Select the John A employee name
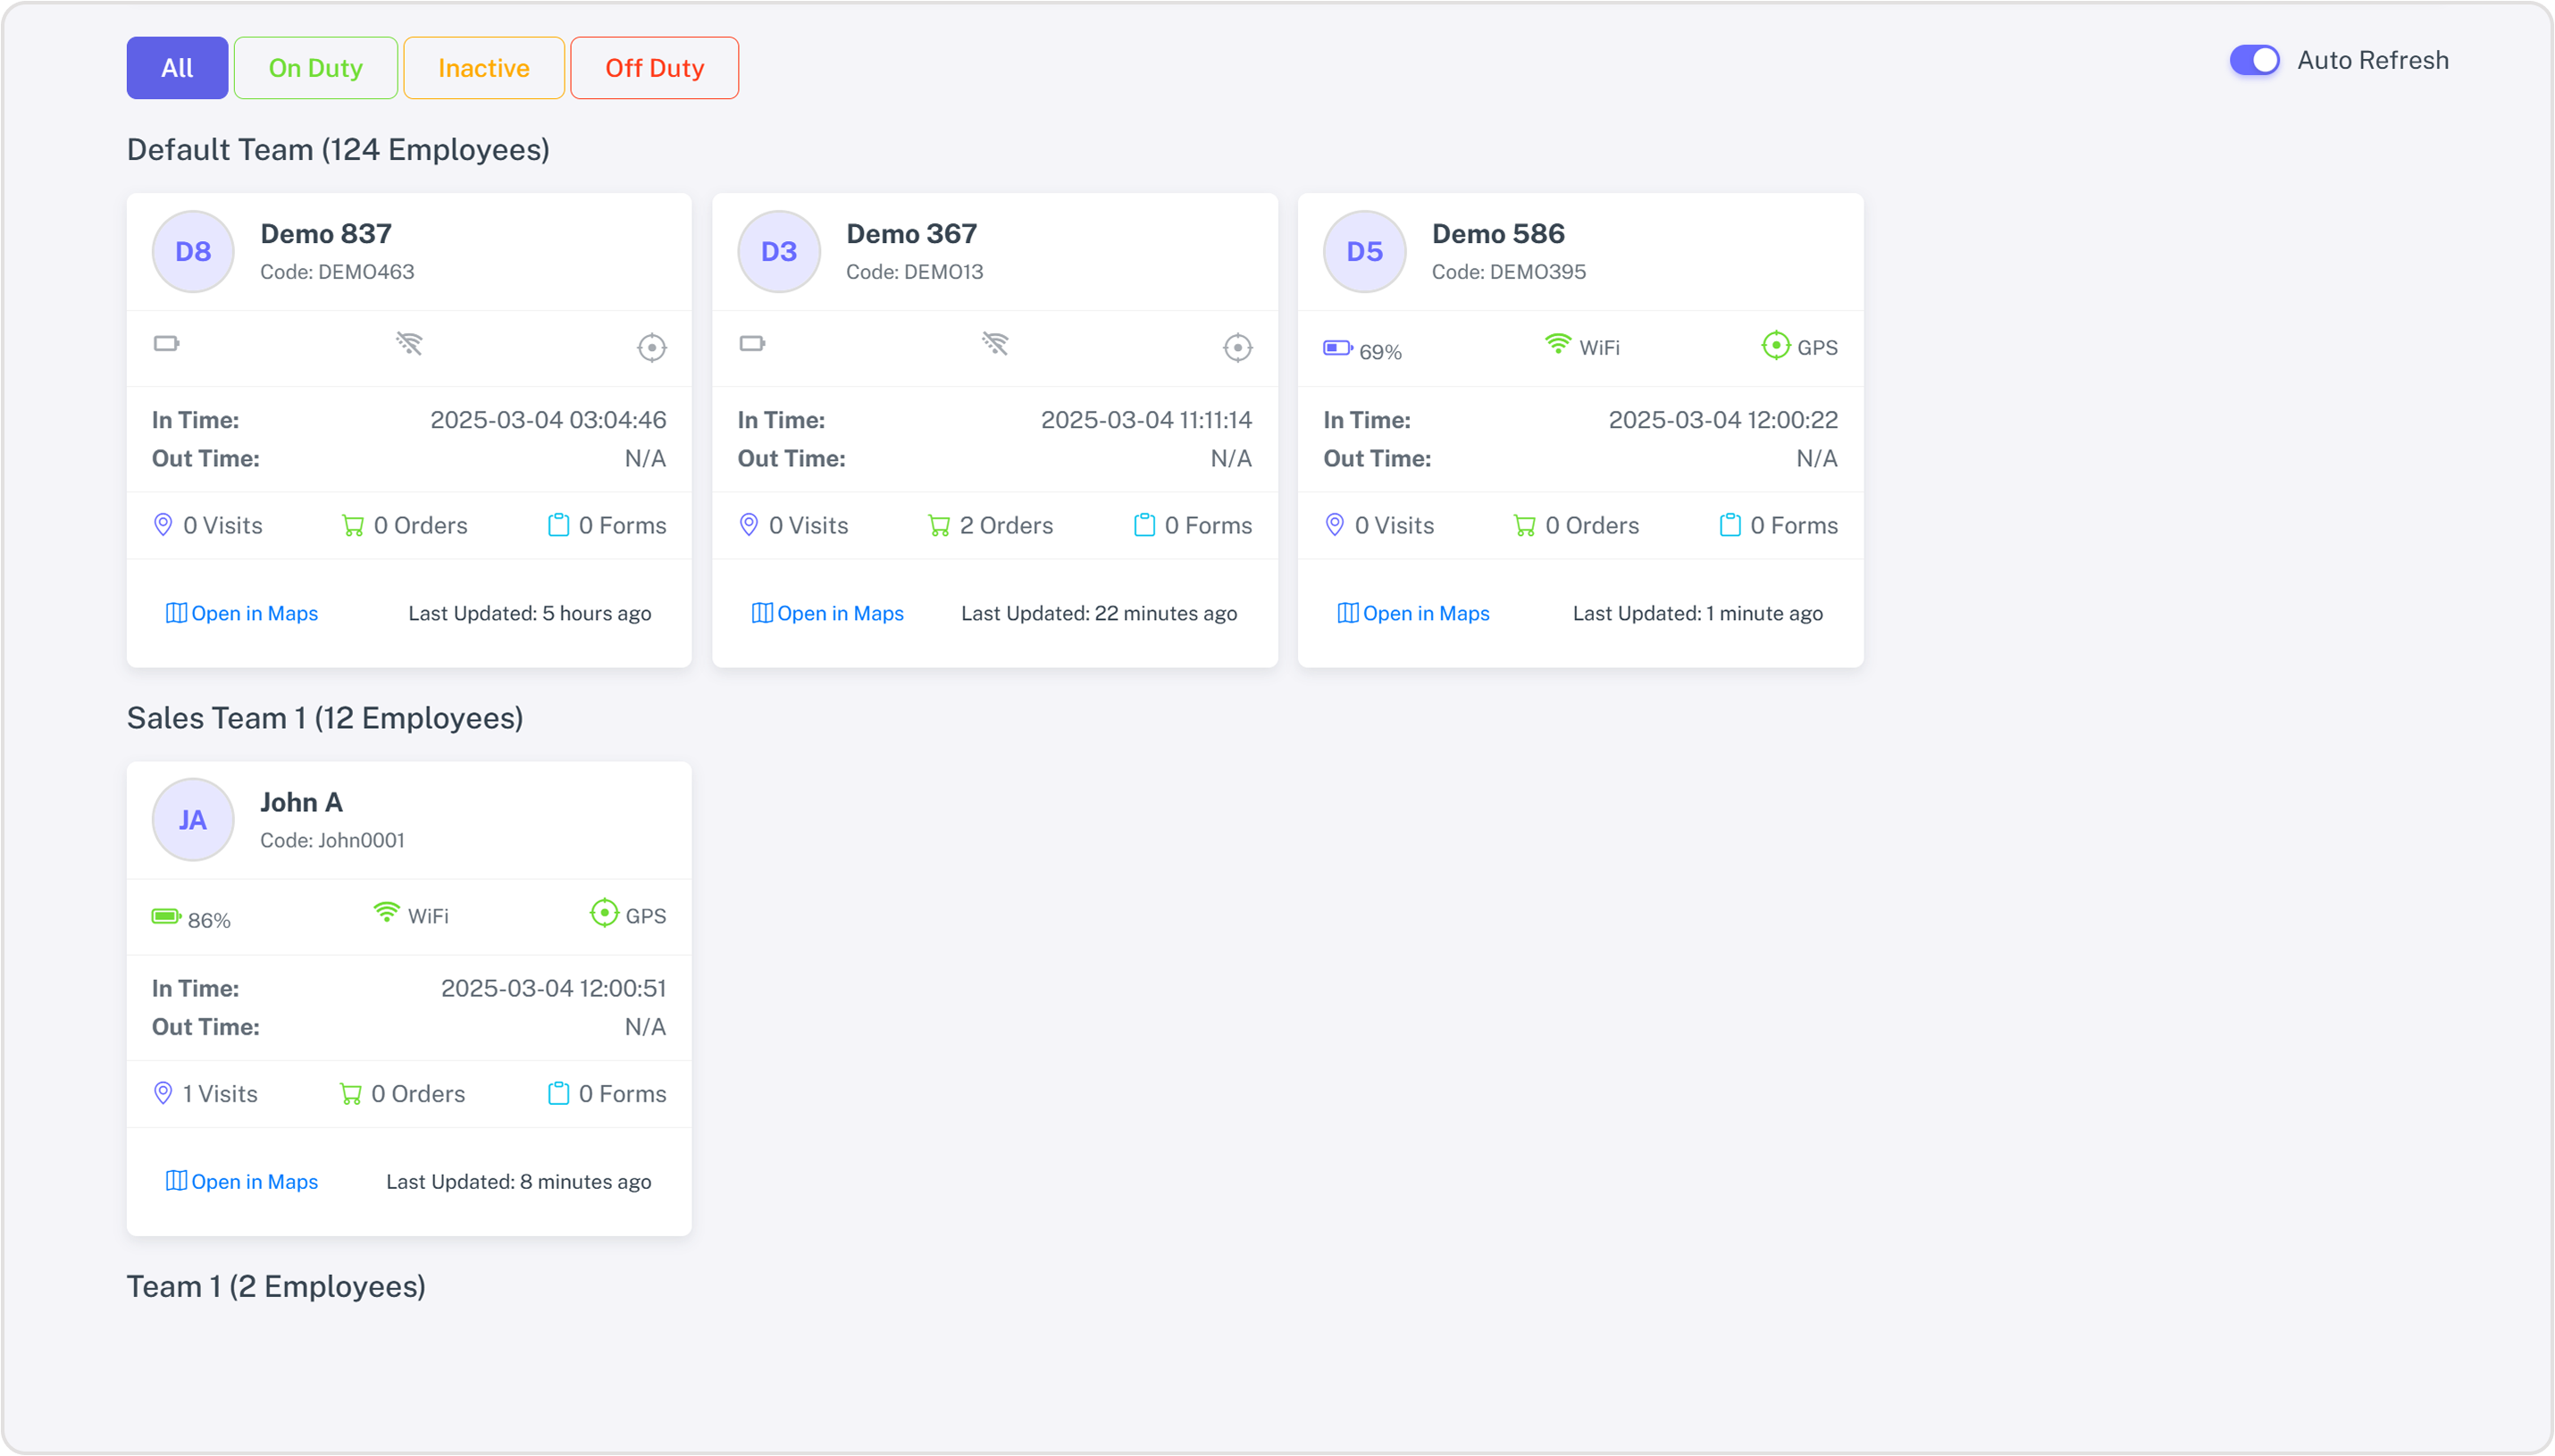 (x=302, y=802)
